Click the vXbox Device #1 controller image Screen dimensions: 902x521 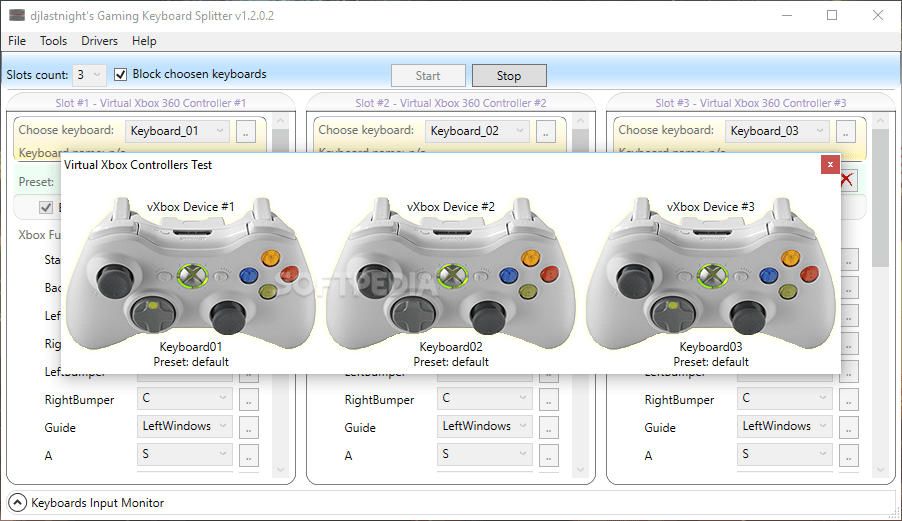(x=190, y=273)
